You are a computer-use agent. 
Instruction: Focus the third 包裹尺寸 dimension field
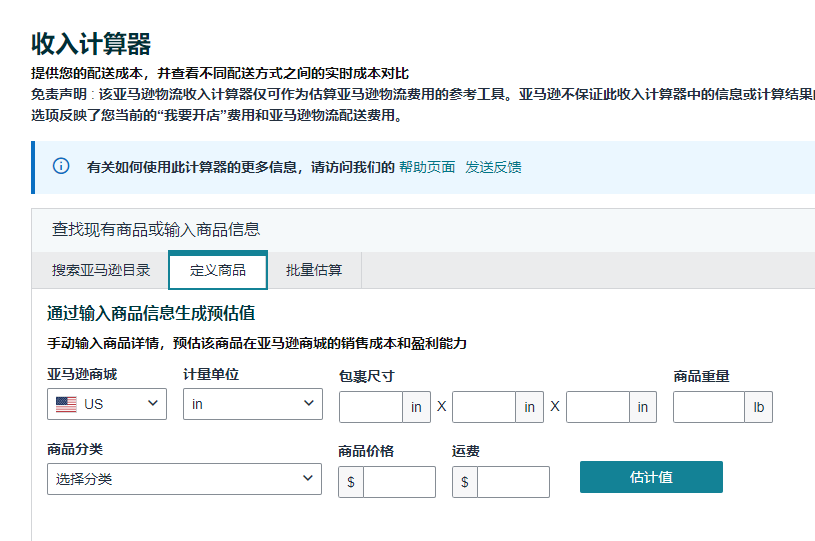coord(598,407)
